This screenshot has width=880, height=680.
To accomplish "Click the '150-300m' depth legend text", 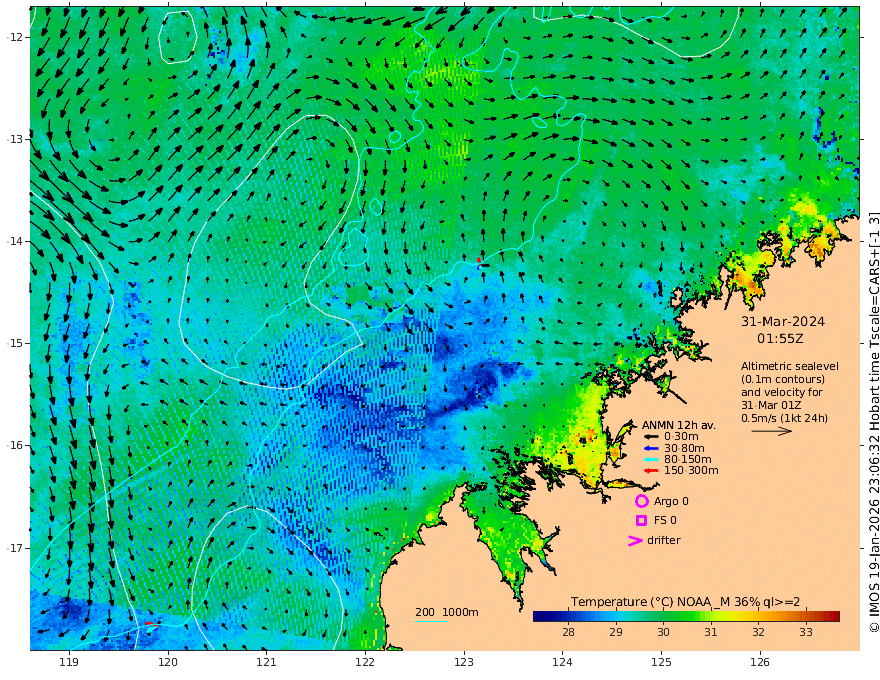I will (691, 471).
